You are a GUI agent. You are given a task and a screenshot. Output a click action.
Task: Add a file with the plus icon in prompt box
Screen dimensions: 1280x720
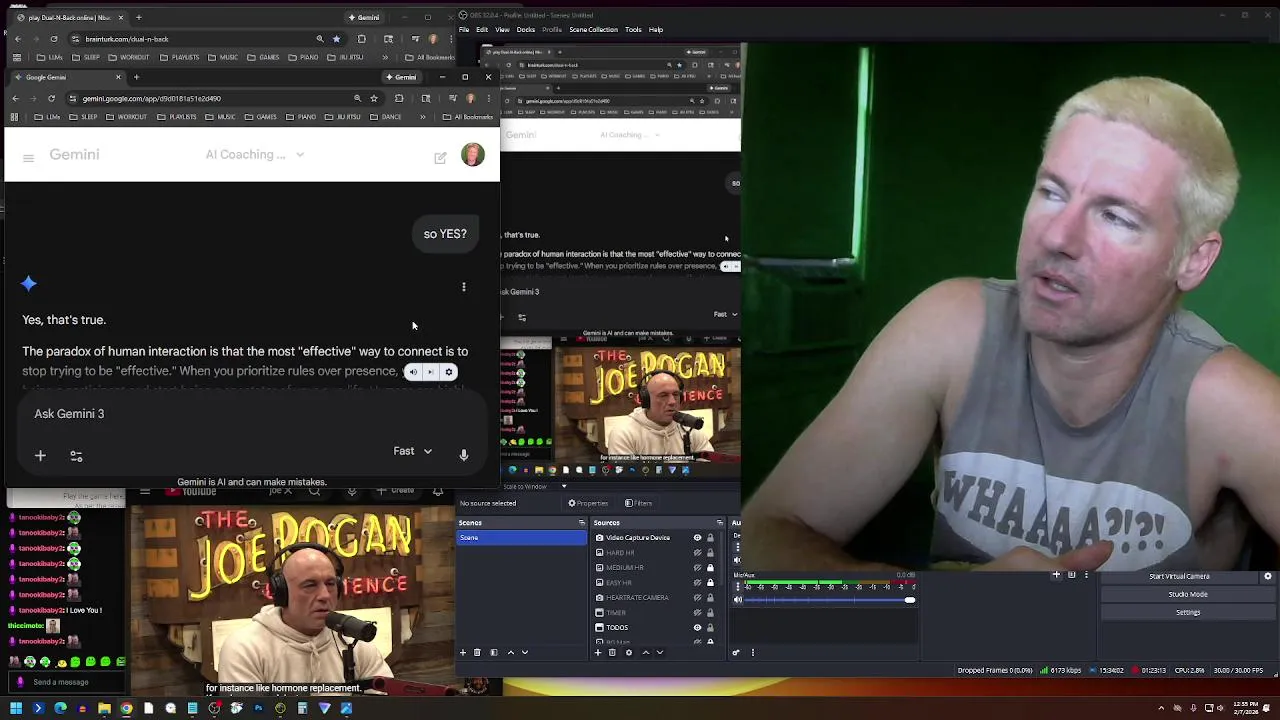pyautogui.click(x=40, y=456)
